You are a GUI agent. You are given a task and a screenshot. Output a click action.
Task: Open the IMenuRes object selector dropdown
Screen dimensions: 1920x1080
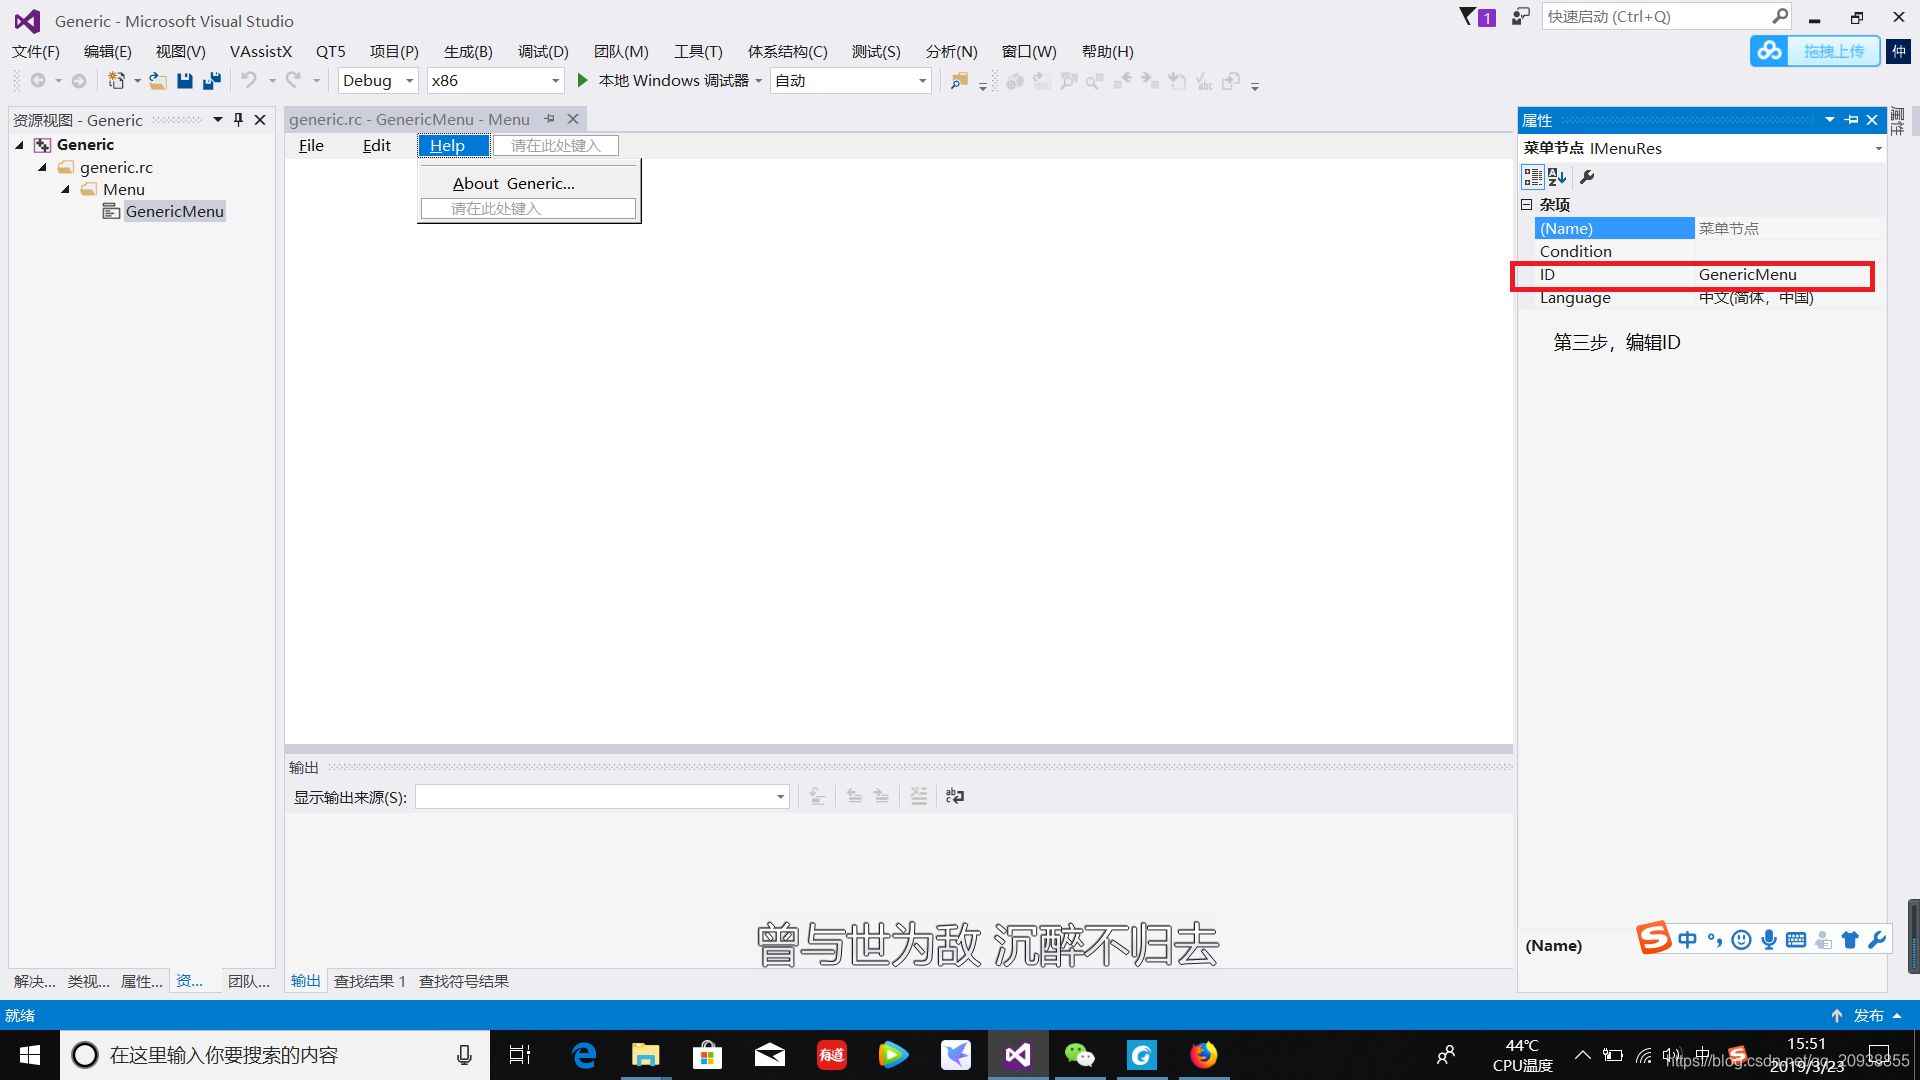click(x=1878, y=148)
